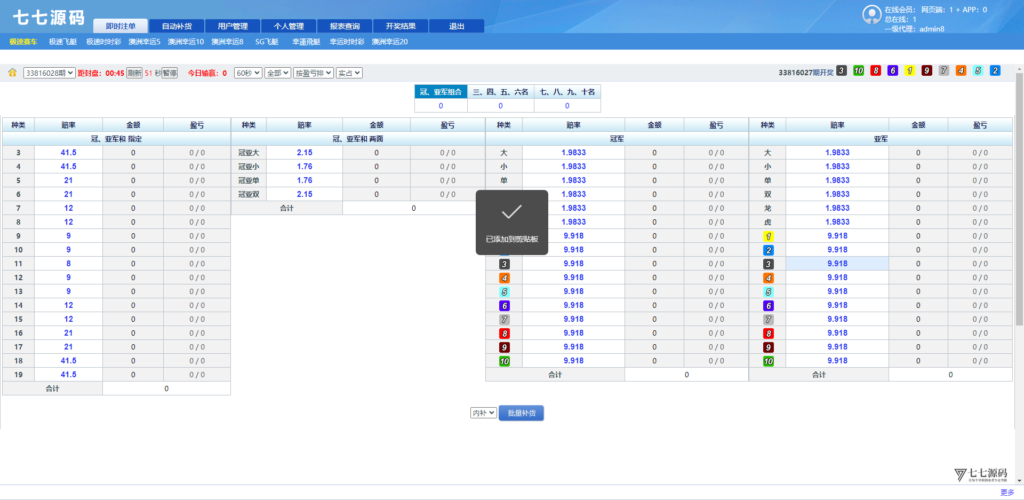Open the 按盈亏排 sort dropdown
Screen dimensions: 1024x500
[x=313, y=73]
